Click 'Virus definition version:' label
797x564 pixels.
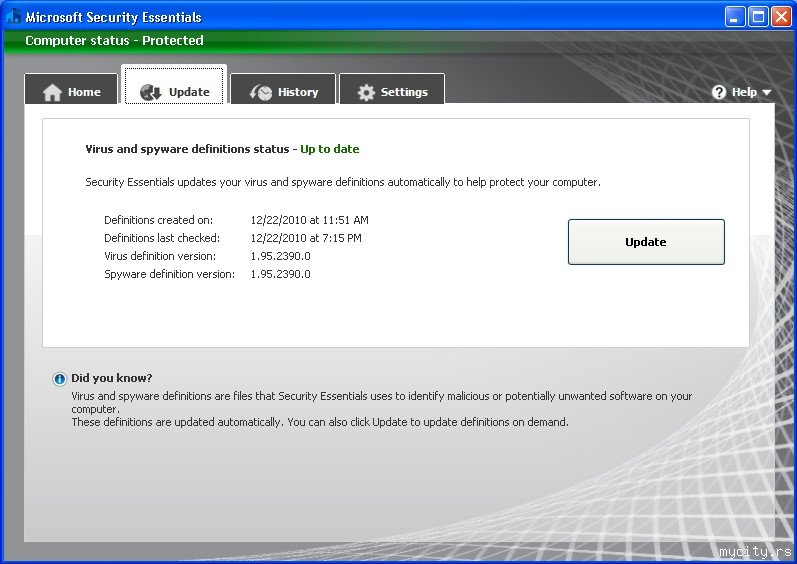point(160,256)
